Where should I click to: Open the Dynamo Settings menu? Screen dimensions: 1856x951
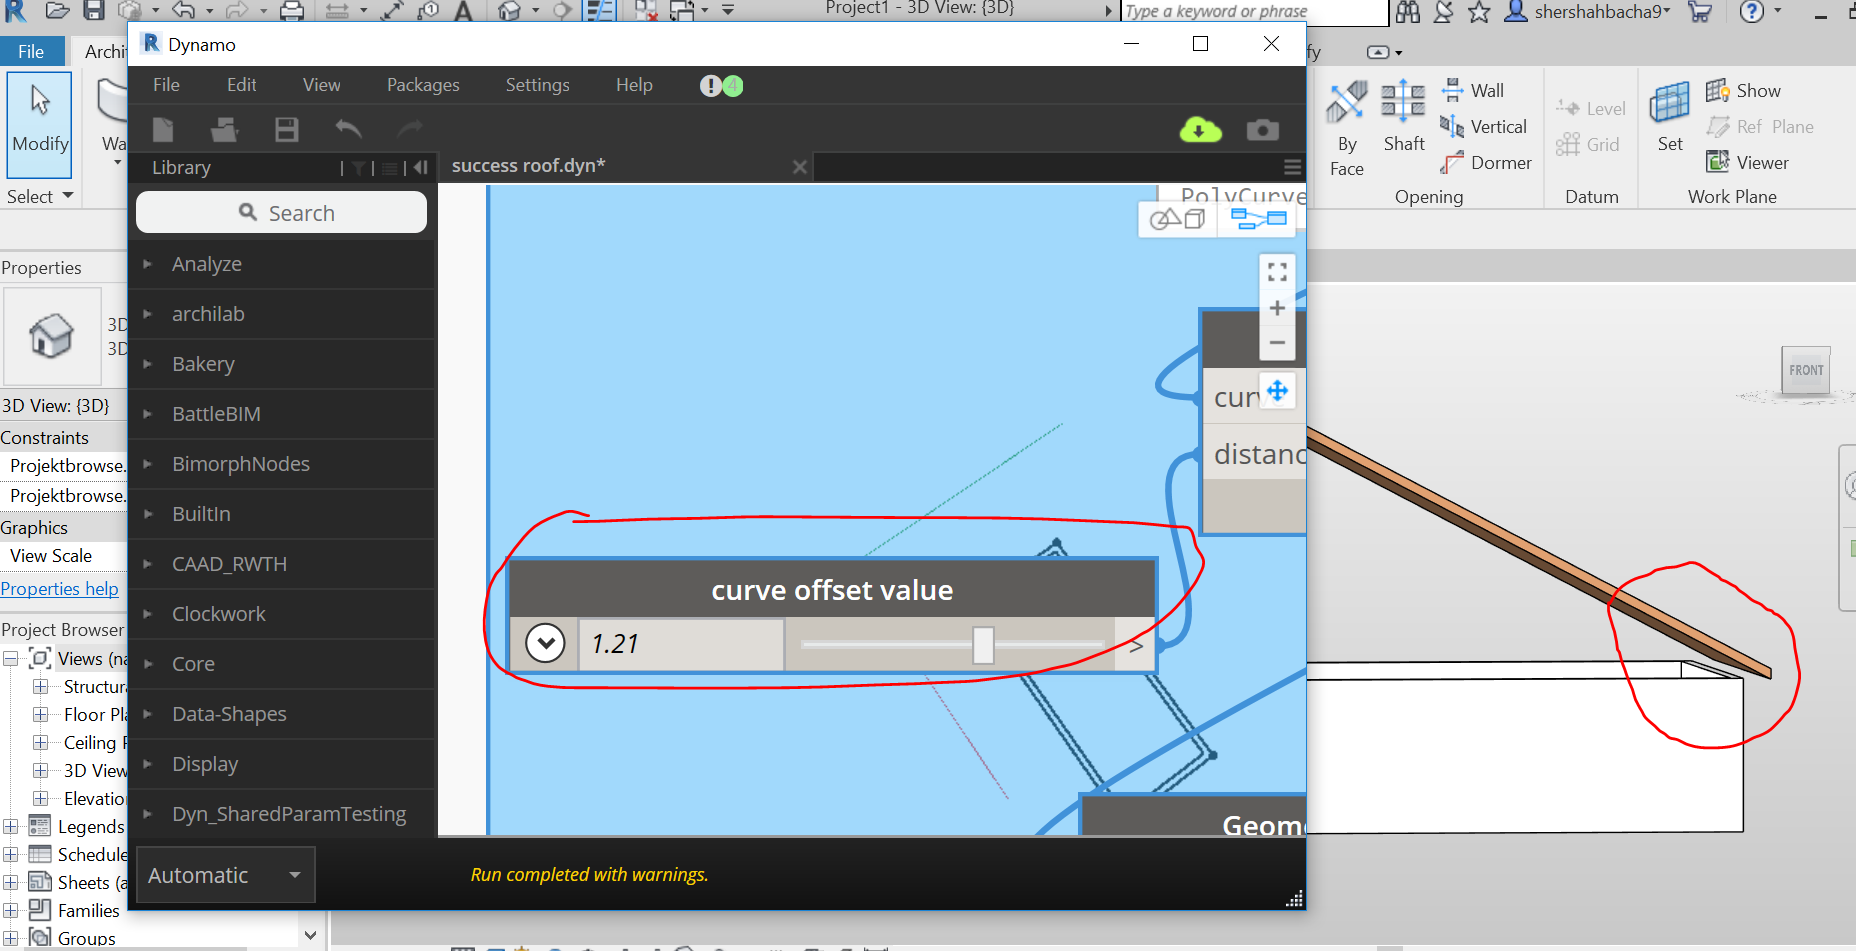(538, 85)
